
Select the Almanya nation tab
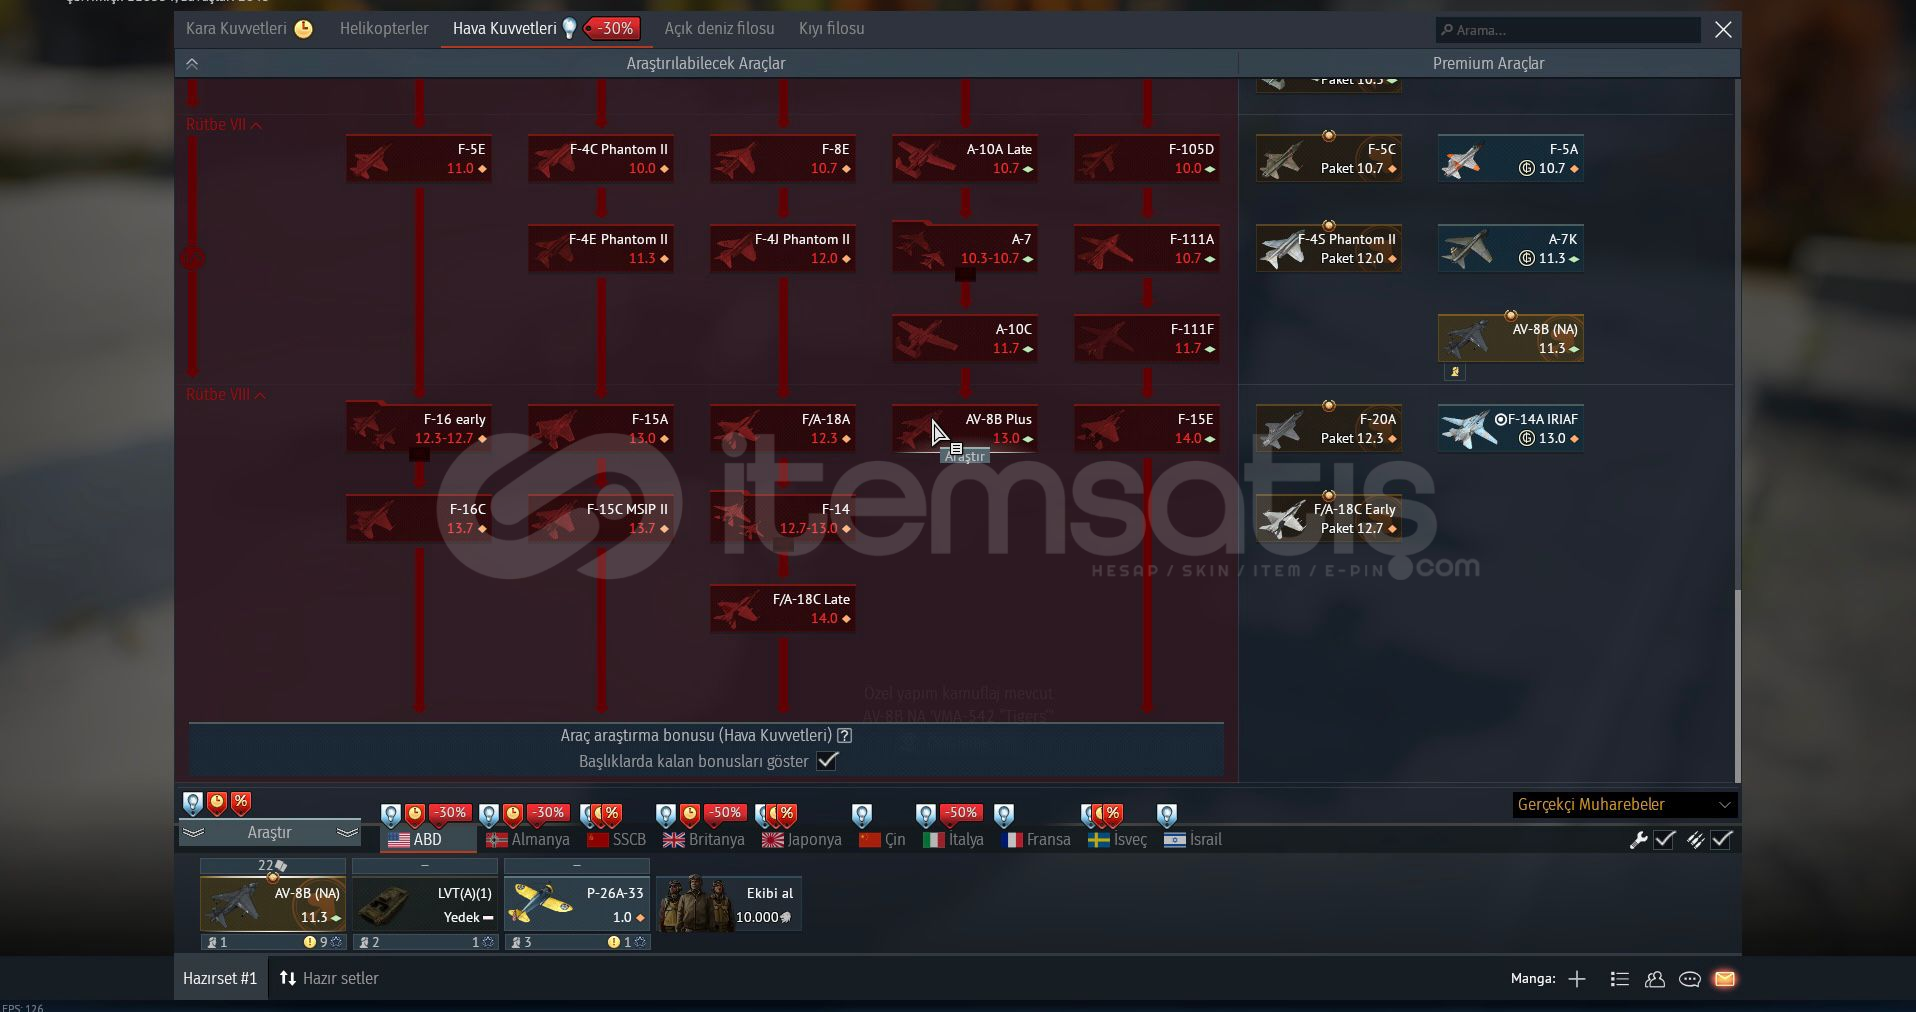coord(528,840)
